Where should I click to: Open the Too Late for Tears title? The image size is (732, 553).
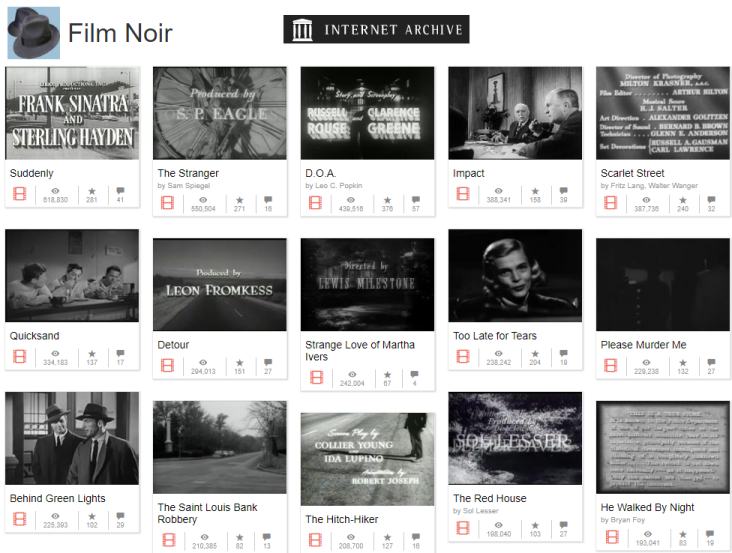(x=495, y=336)
